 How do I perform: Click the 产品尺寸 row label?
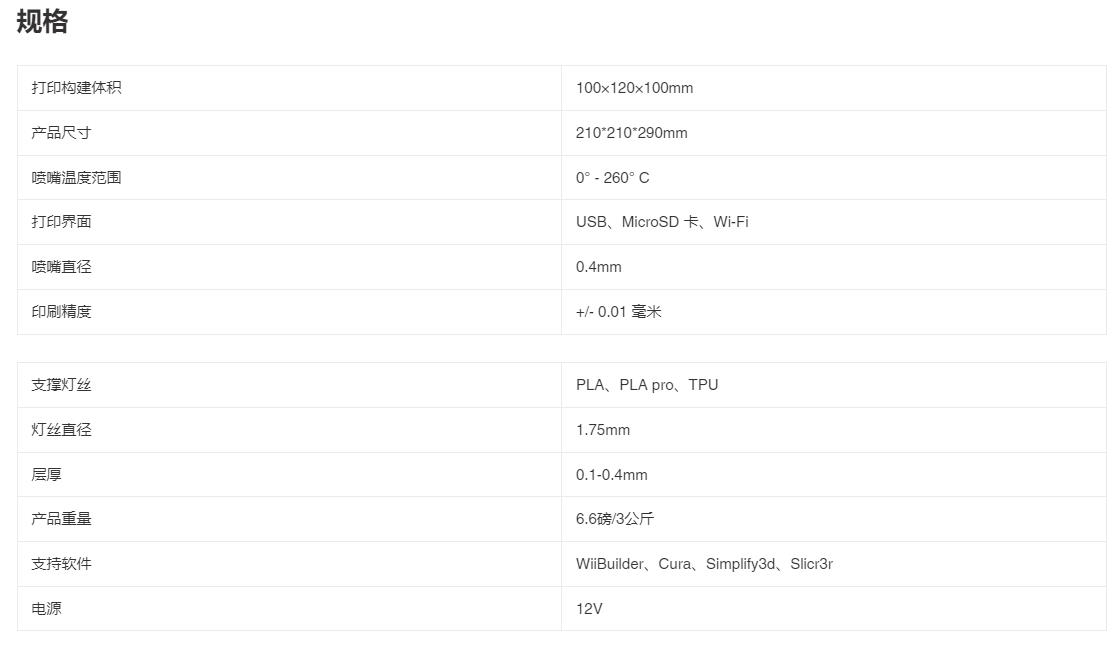[61, 133]
